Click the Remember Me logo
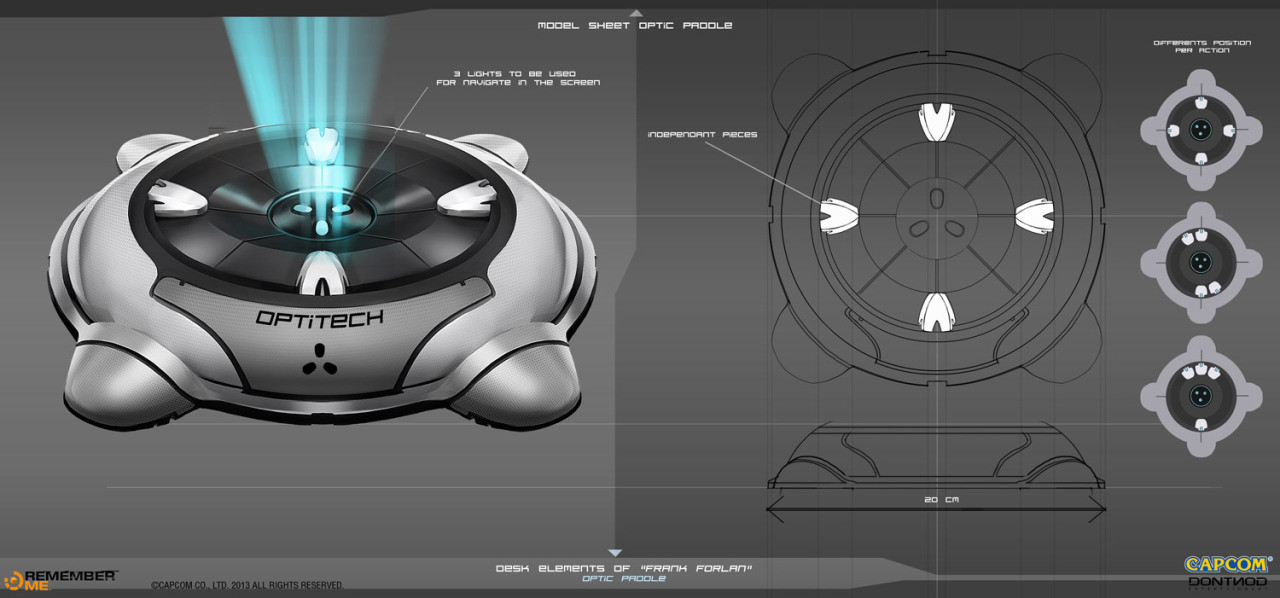This screenshot has width=1280, height=598. click(x=60, y=579)
